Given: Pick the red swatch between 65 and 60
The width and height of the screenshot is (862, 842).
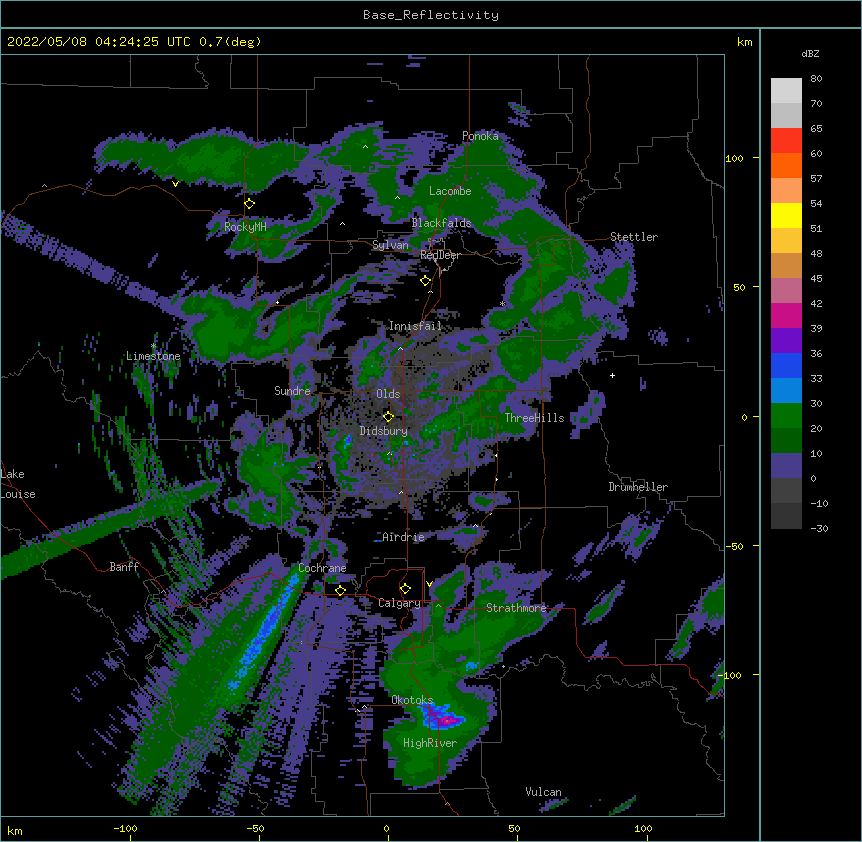Looking at the screenshot, I should pos(786,141).
